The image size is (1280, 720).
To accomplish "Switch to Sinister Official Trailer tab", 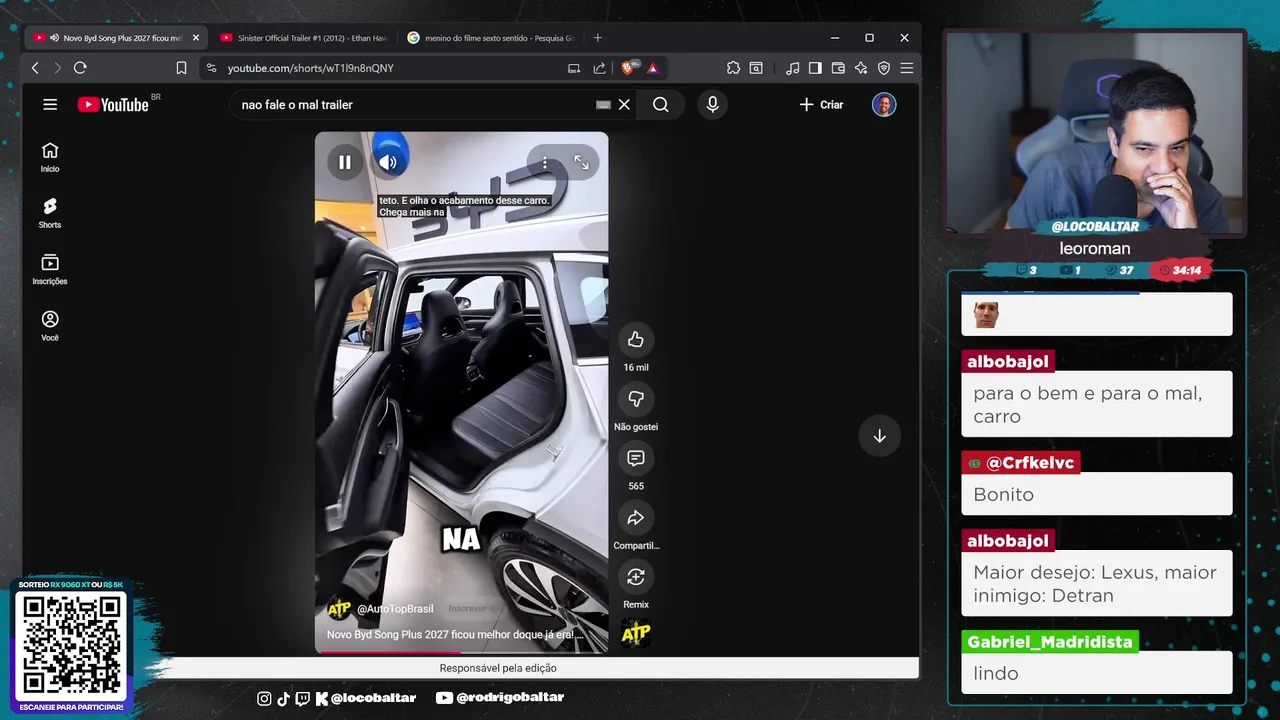I will (305, 38).
